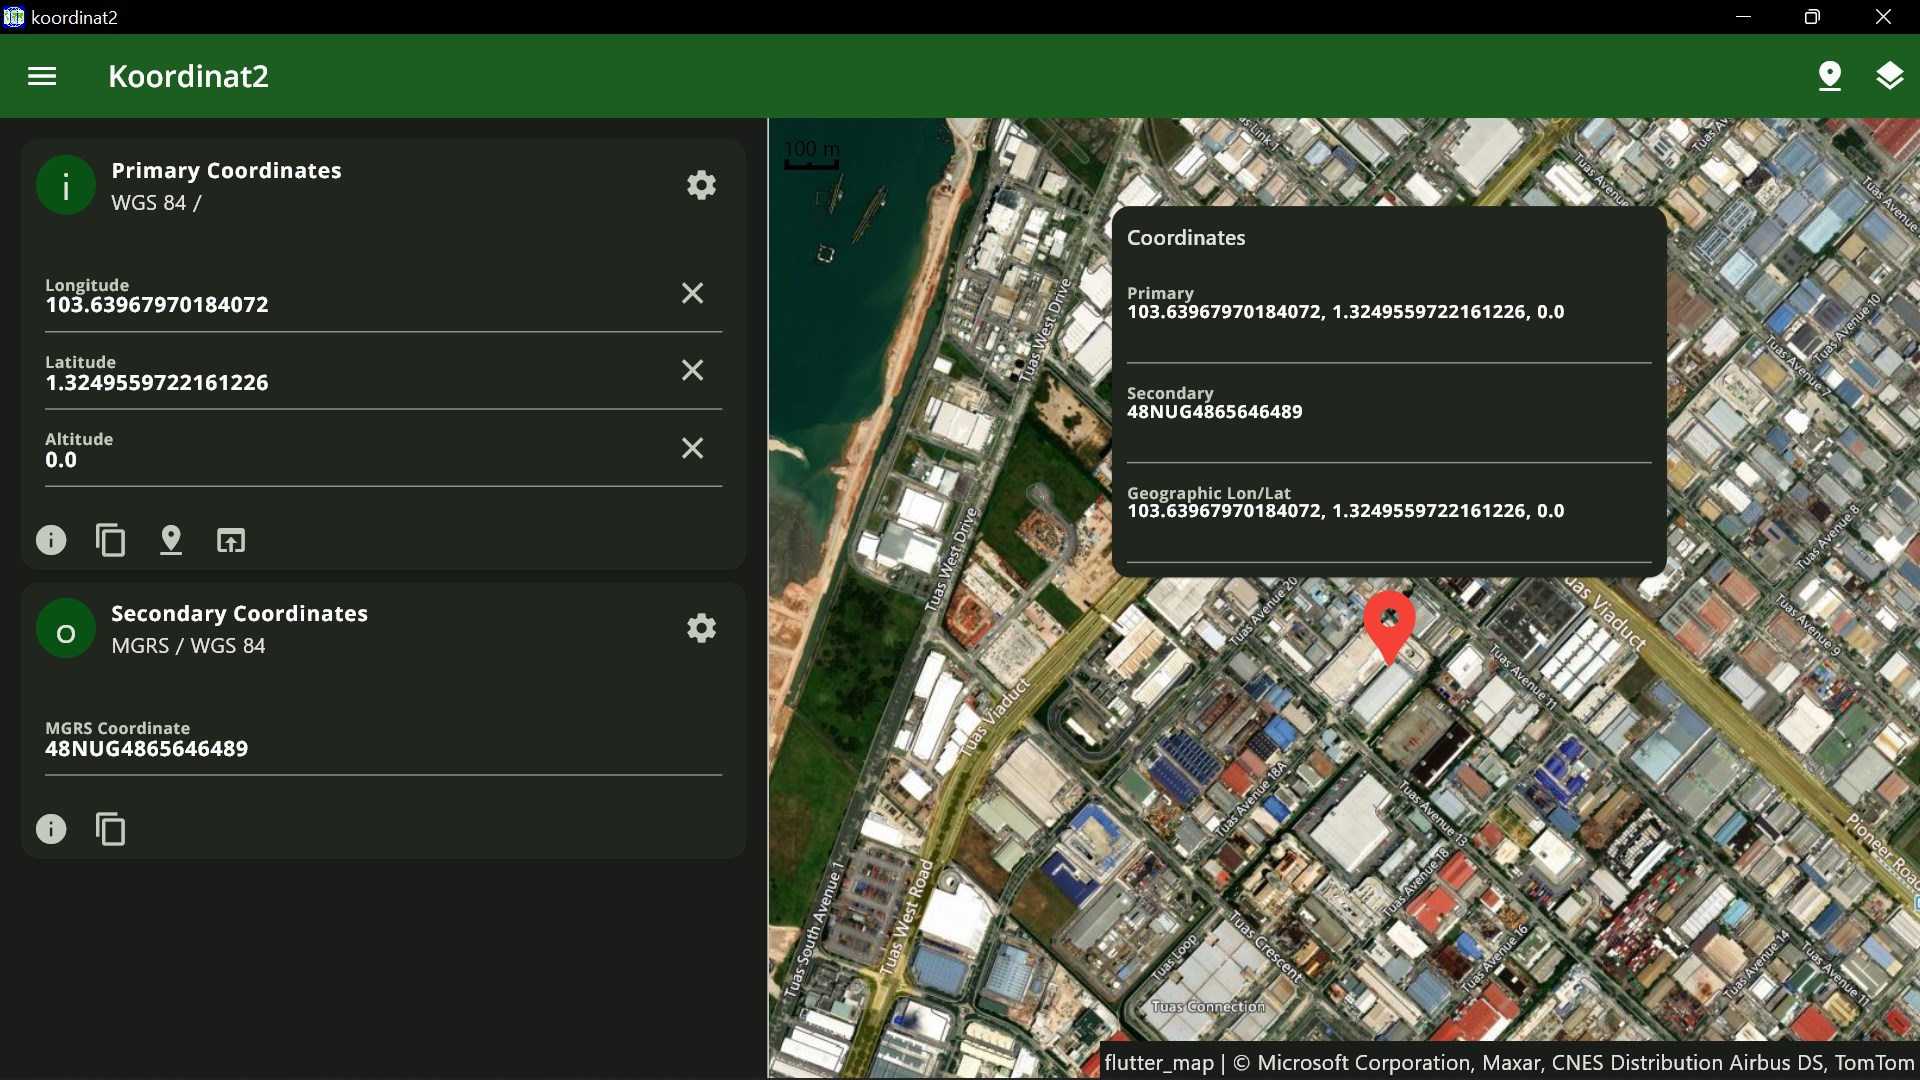Click the locate position pin in header
This screenshot has width=1920, height=1080.
[1829, 76]
